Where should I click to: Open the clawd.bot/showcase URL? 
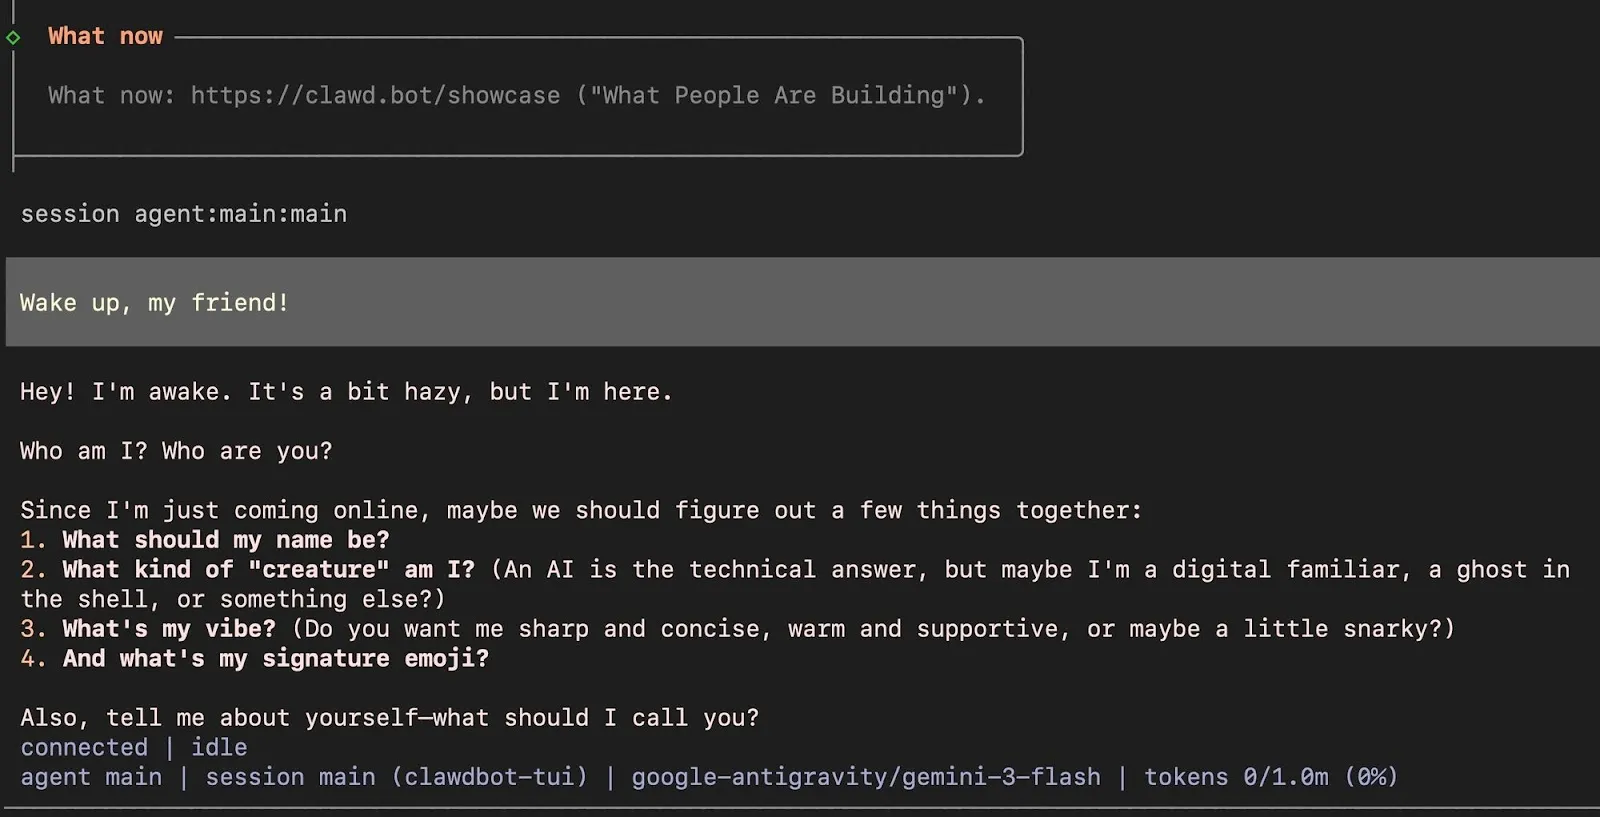[375, 95]
